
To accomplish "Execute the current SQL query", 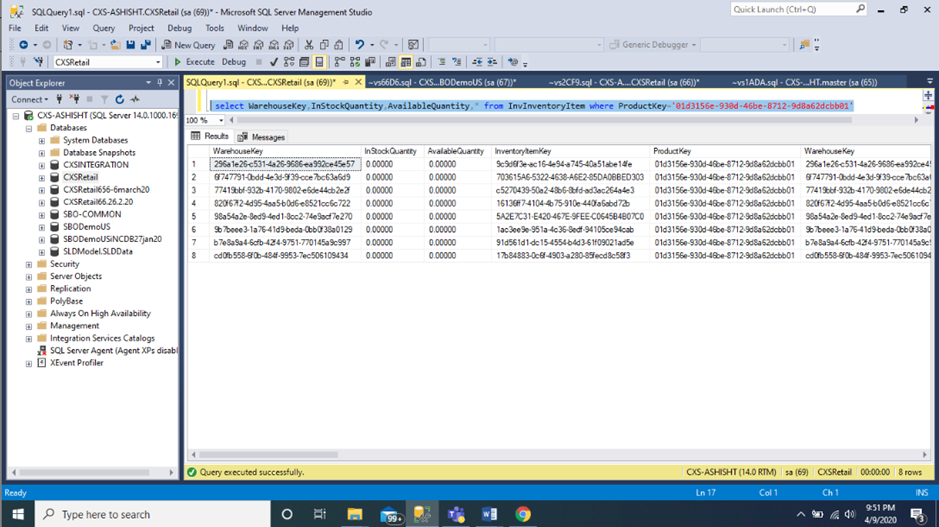I will click(x=194, y=62).
